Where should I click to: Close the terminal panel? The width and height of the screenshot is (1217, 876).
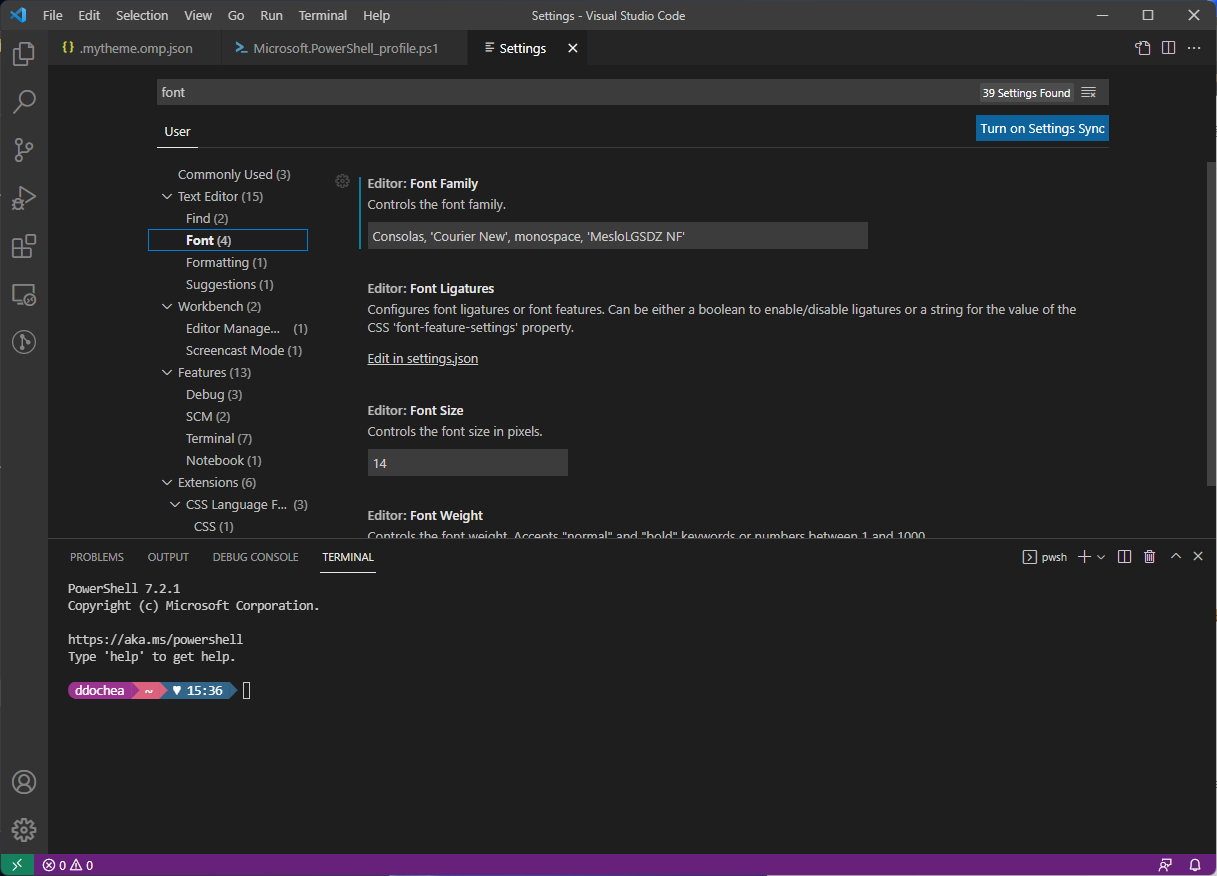click(1198, 557)
